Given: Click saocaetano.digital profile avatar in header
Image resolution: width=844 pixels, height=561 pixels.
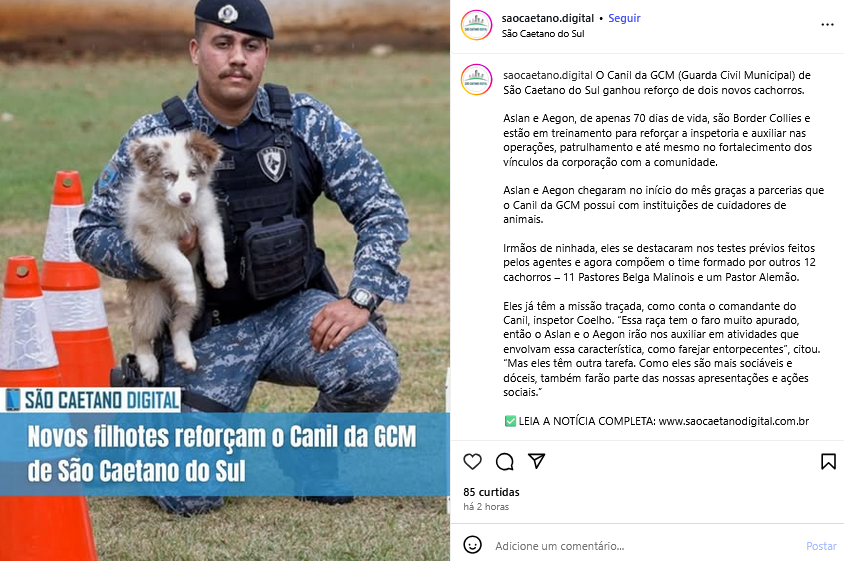Looking at the screenshot, I should click(476, 25).
